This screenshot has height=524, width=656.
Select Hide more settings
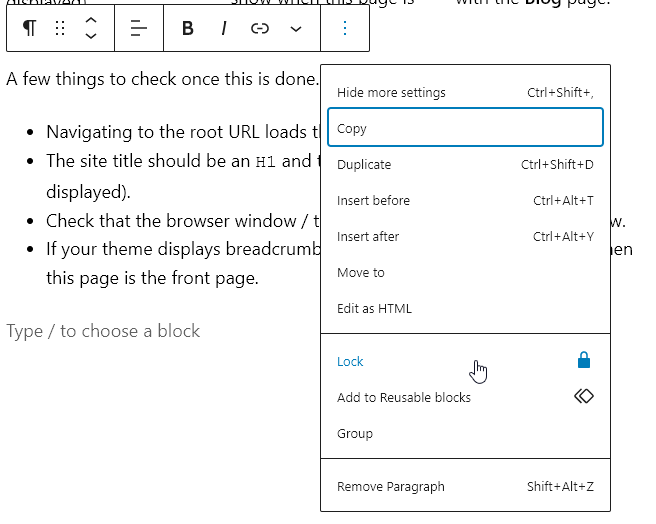click(x=391, y=93)
